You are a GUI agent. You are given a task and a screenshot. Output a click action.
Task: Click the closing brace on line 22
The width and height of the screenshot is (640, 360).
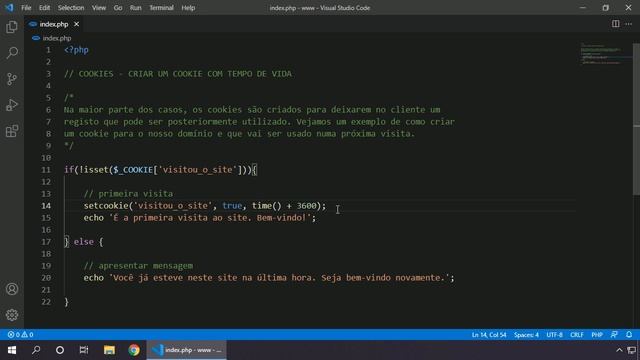pyautogui.click(x=67, y=302)
